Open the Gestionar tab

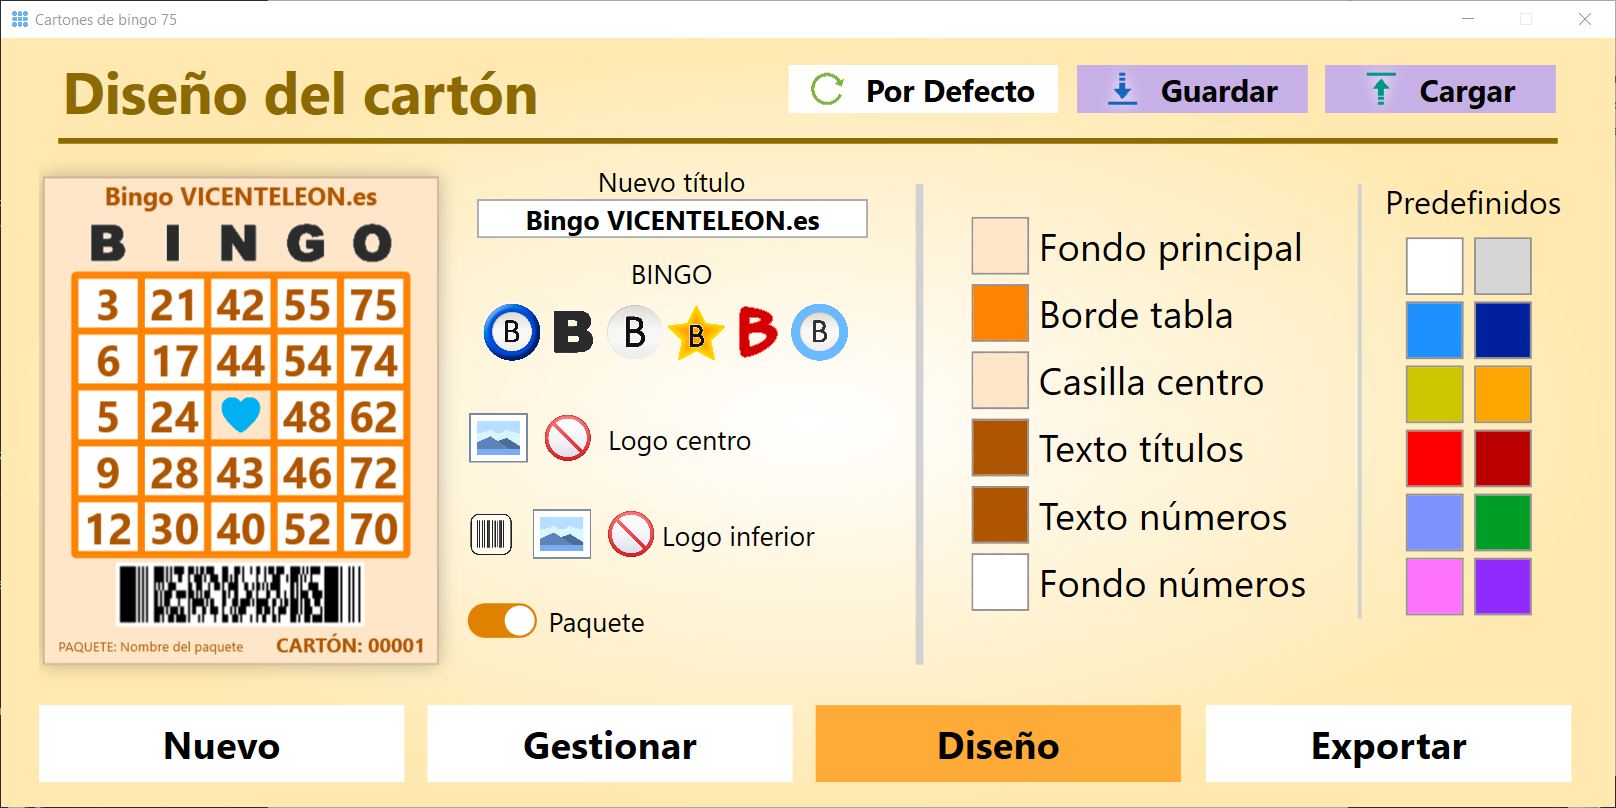click(x=610, y=744)
